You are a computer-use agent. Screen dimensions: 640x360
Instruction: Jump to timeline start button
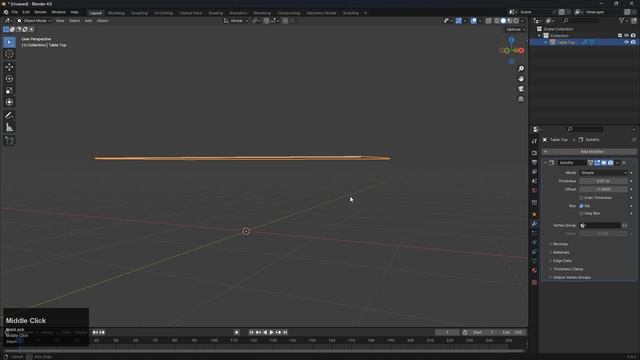[x=251, y=333]
